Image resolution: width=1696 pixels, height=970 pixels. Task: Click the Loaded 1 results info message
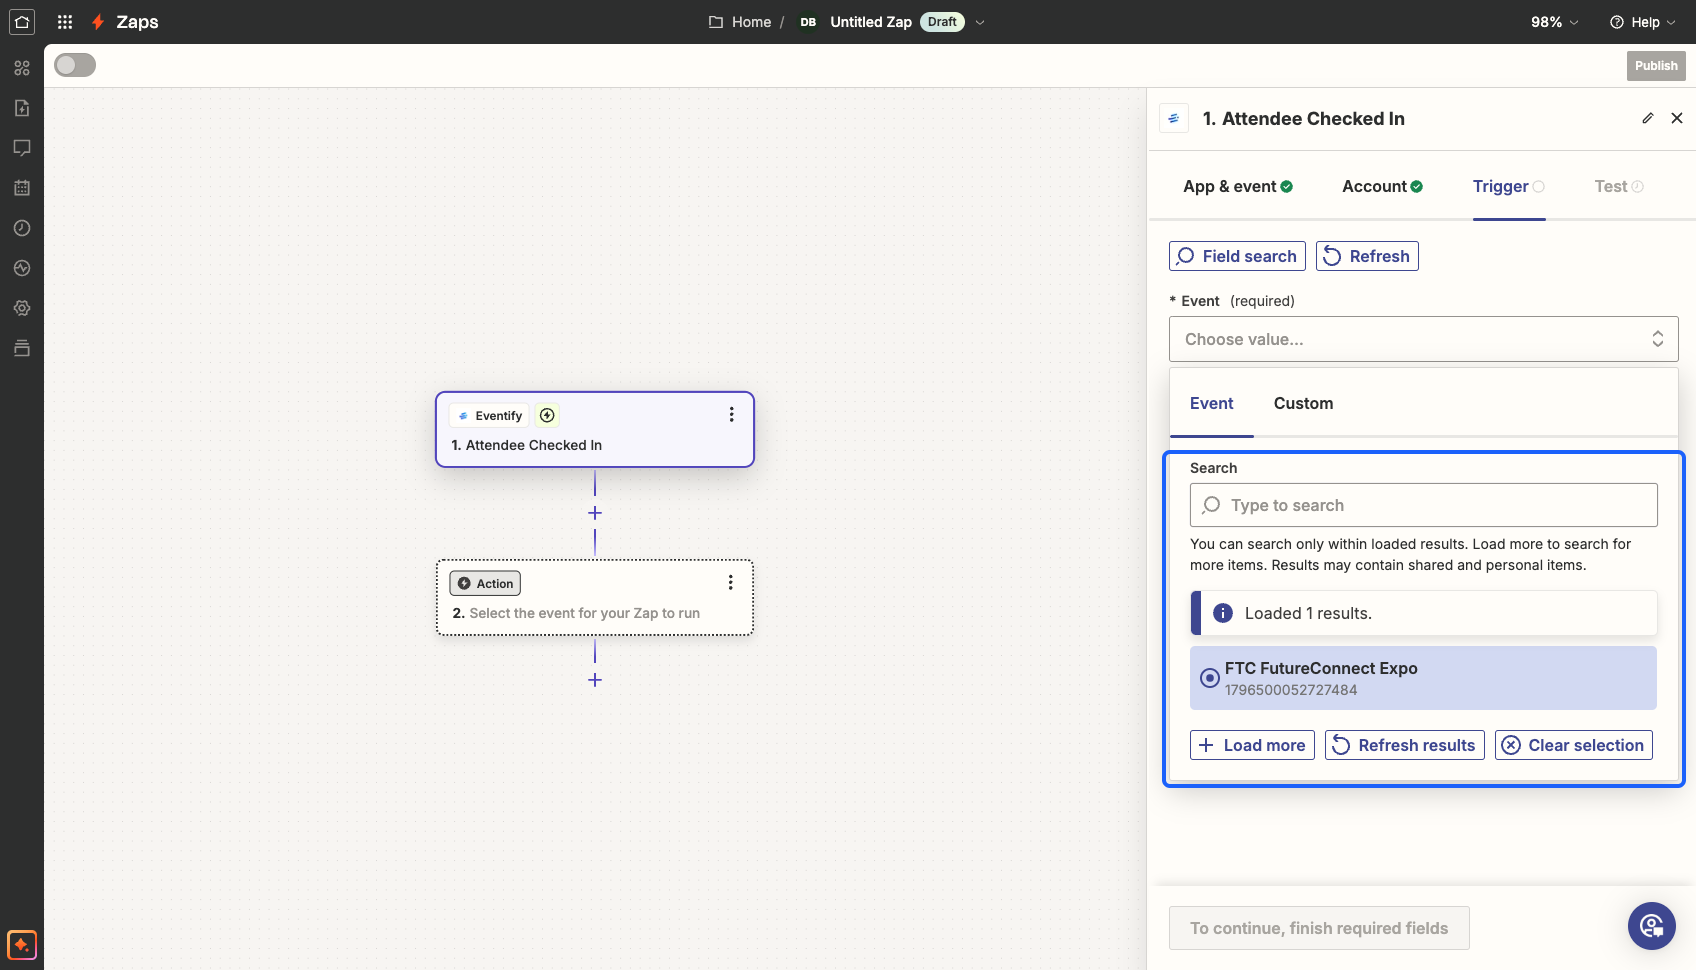pyautogui.click(x=1423, y=613)
